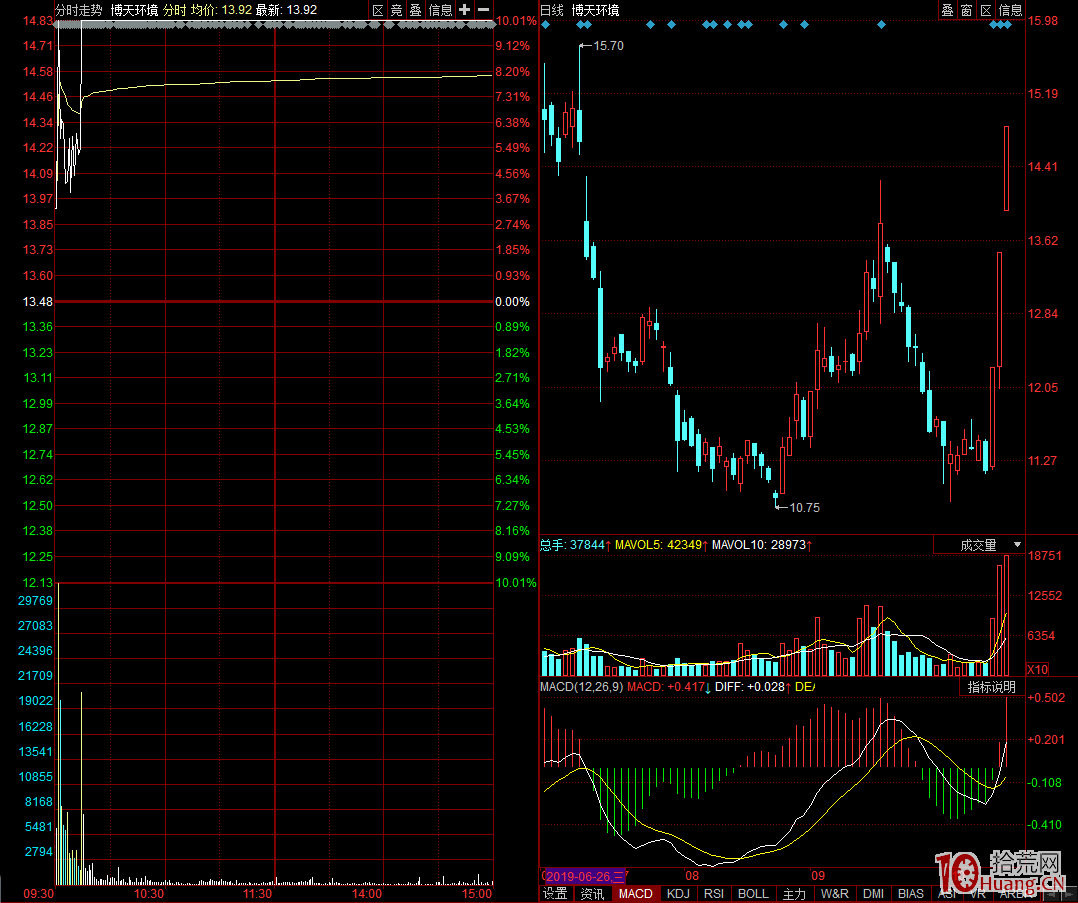Click the minus zoom icon on intraday chart
Image resolution: width=1078 pixels, height=903 pixels.
point(483,10)
